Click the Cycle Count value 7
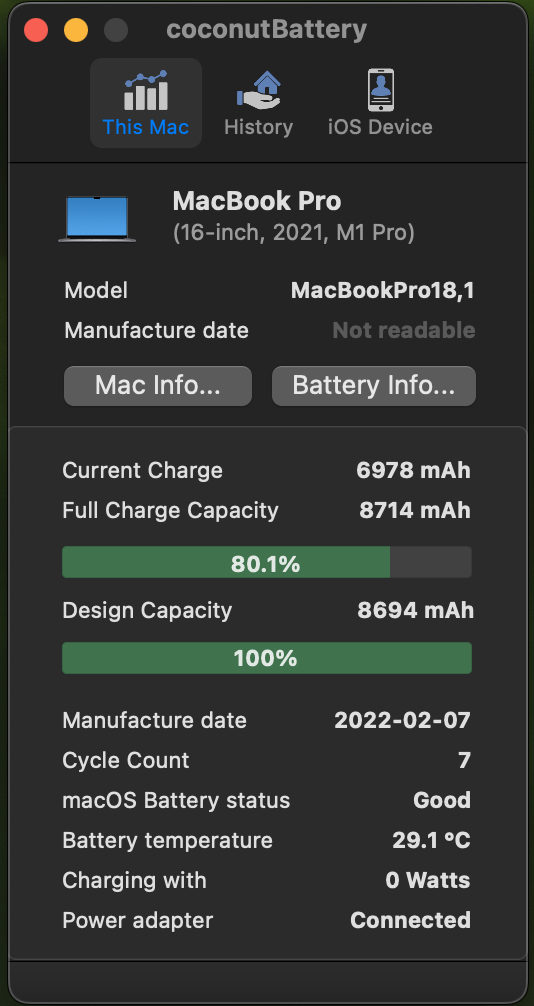Image resolution: width=534 pixels, height=1006 pixels. click(x=464, y=760)
